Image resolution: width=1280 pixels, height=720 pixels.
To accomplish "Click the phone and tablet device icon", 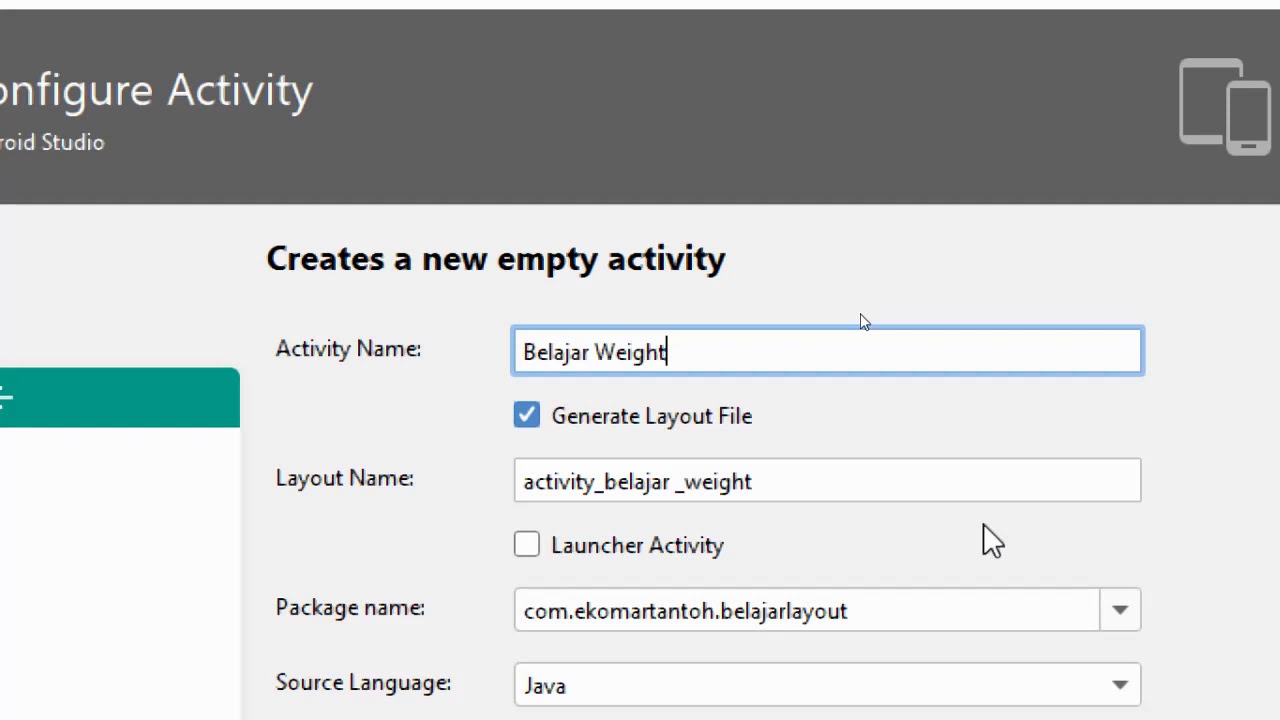I will click(1224, 106).
